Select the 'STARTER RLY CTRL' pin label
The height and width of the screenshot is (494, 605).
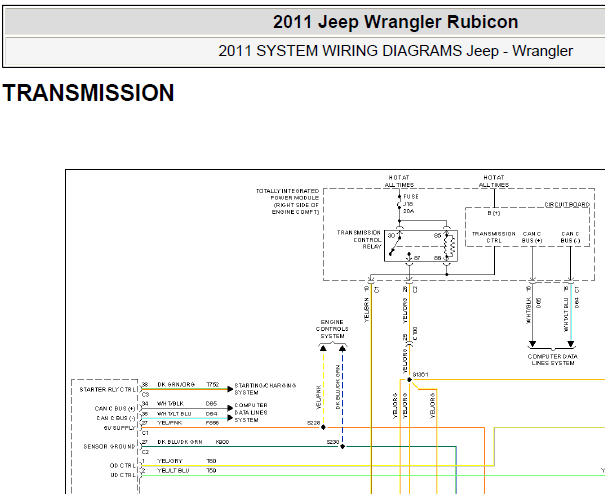click(x=108, y=390)
